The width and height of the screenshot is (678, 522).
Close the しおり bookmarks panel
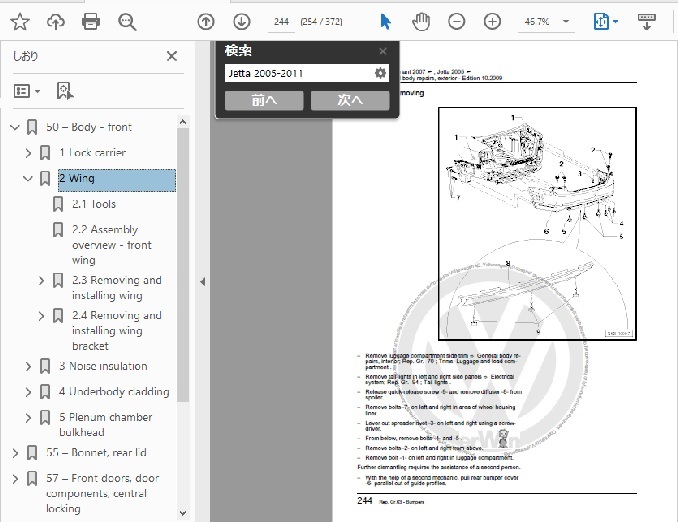coord(172,56)
